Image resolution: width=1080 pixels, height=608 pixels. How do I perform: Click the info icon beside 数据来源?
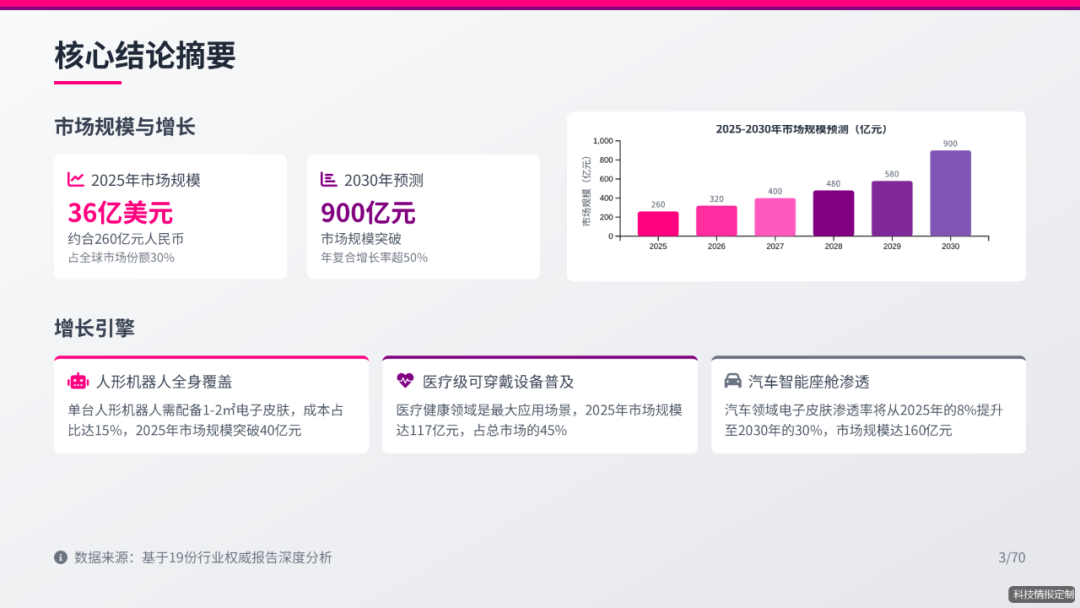[x=61, y=557]
